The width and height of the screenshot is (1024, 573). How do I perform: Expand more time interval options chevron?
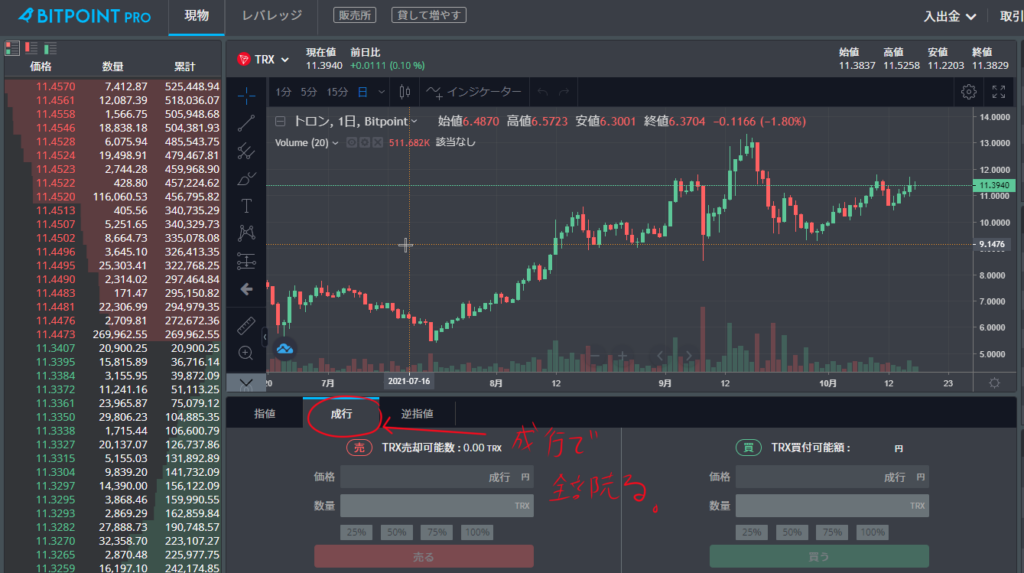pos(381,92)
